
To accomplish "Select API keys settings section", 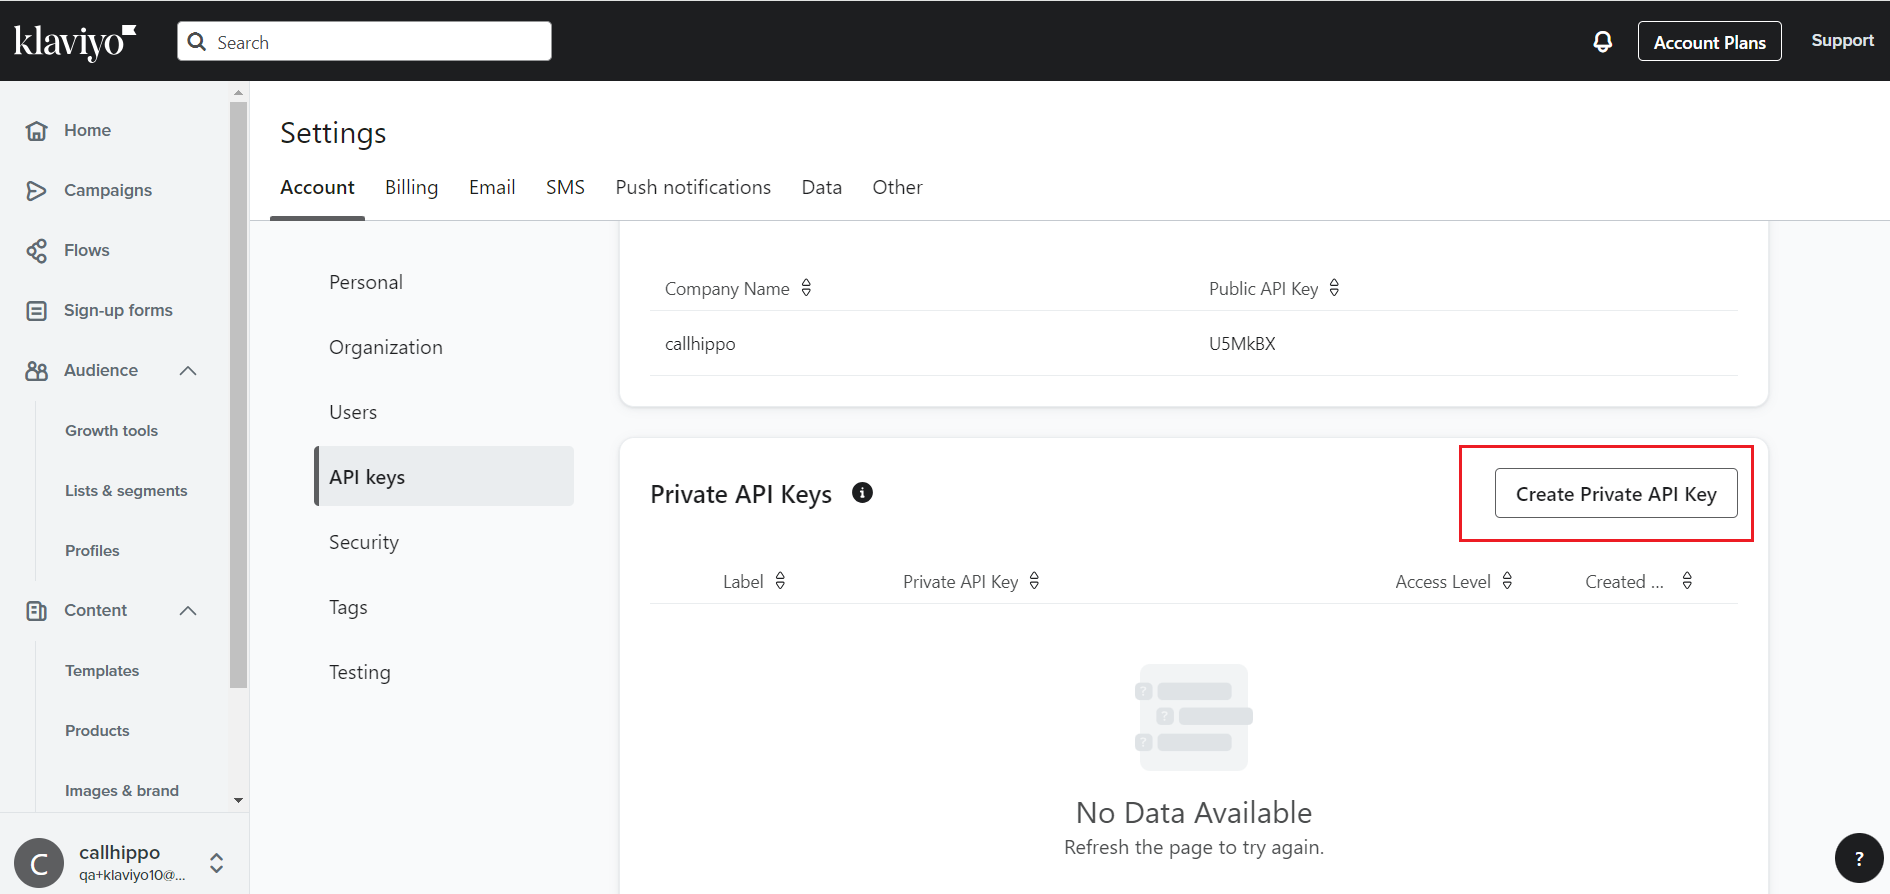I will 444,476.
